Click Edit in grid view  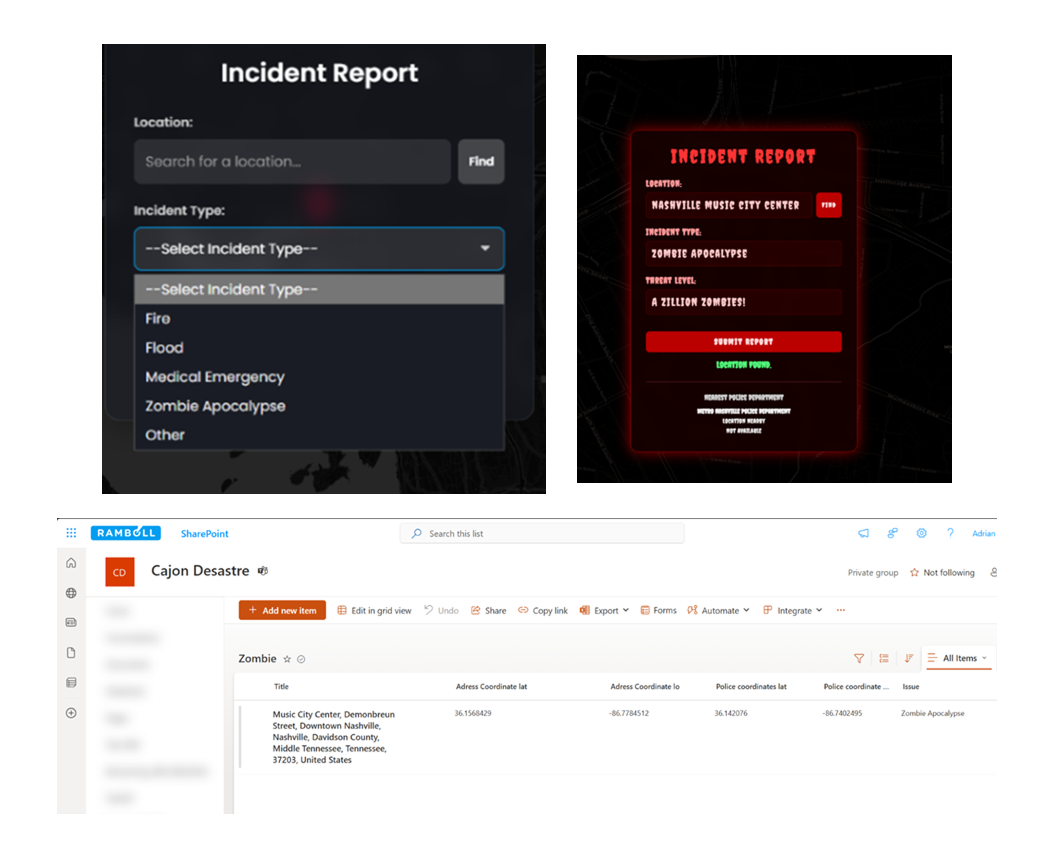[x=374, y=611]
